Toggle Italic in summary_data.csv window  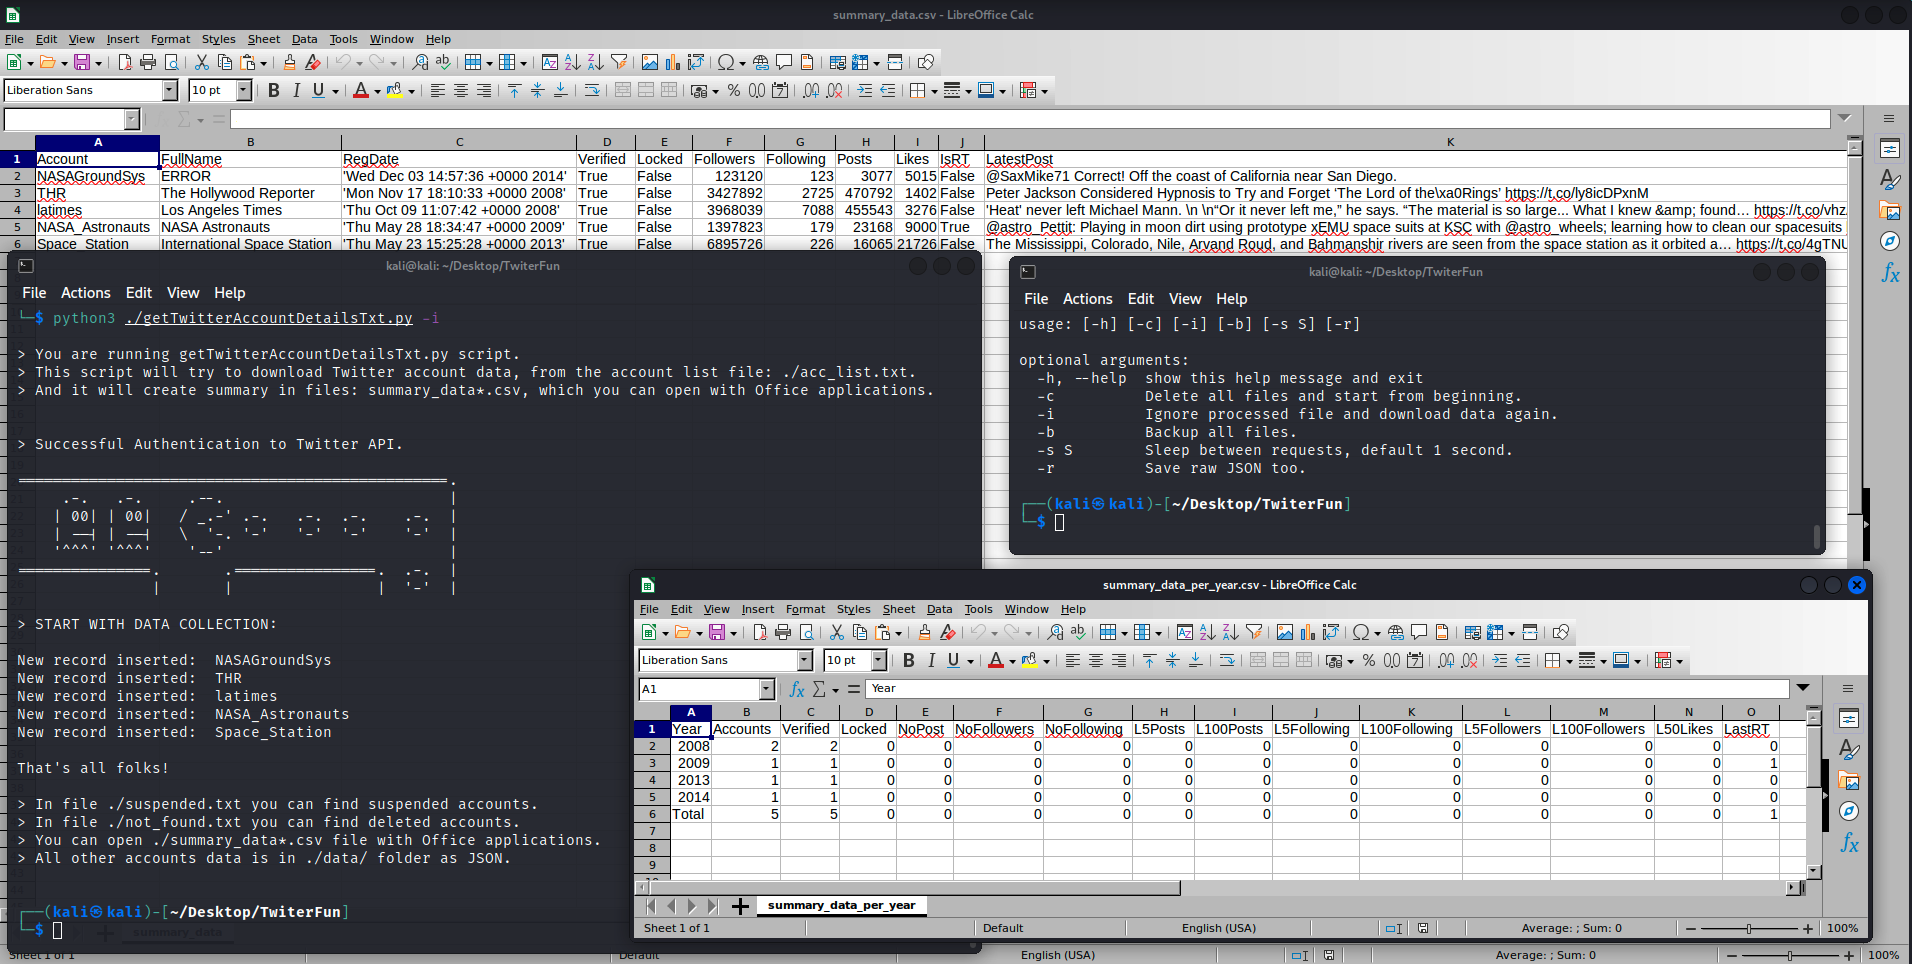(296, 90)
